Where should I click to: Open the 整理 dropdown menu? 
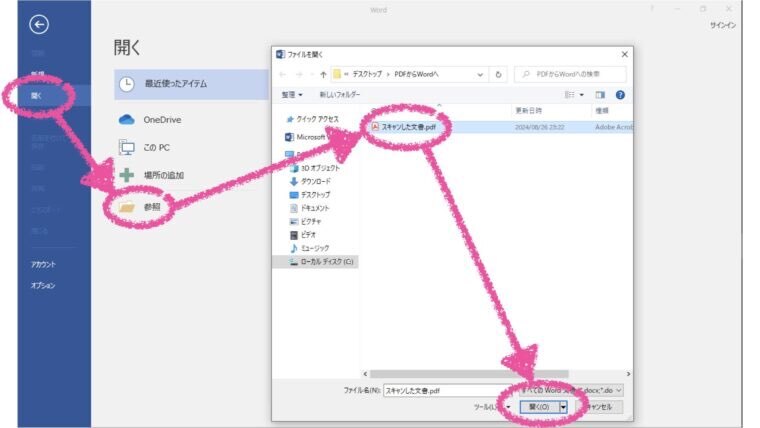tap(292, 95)
